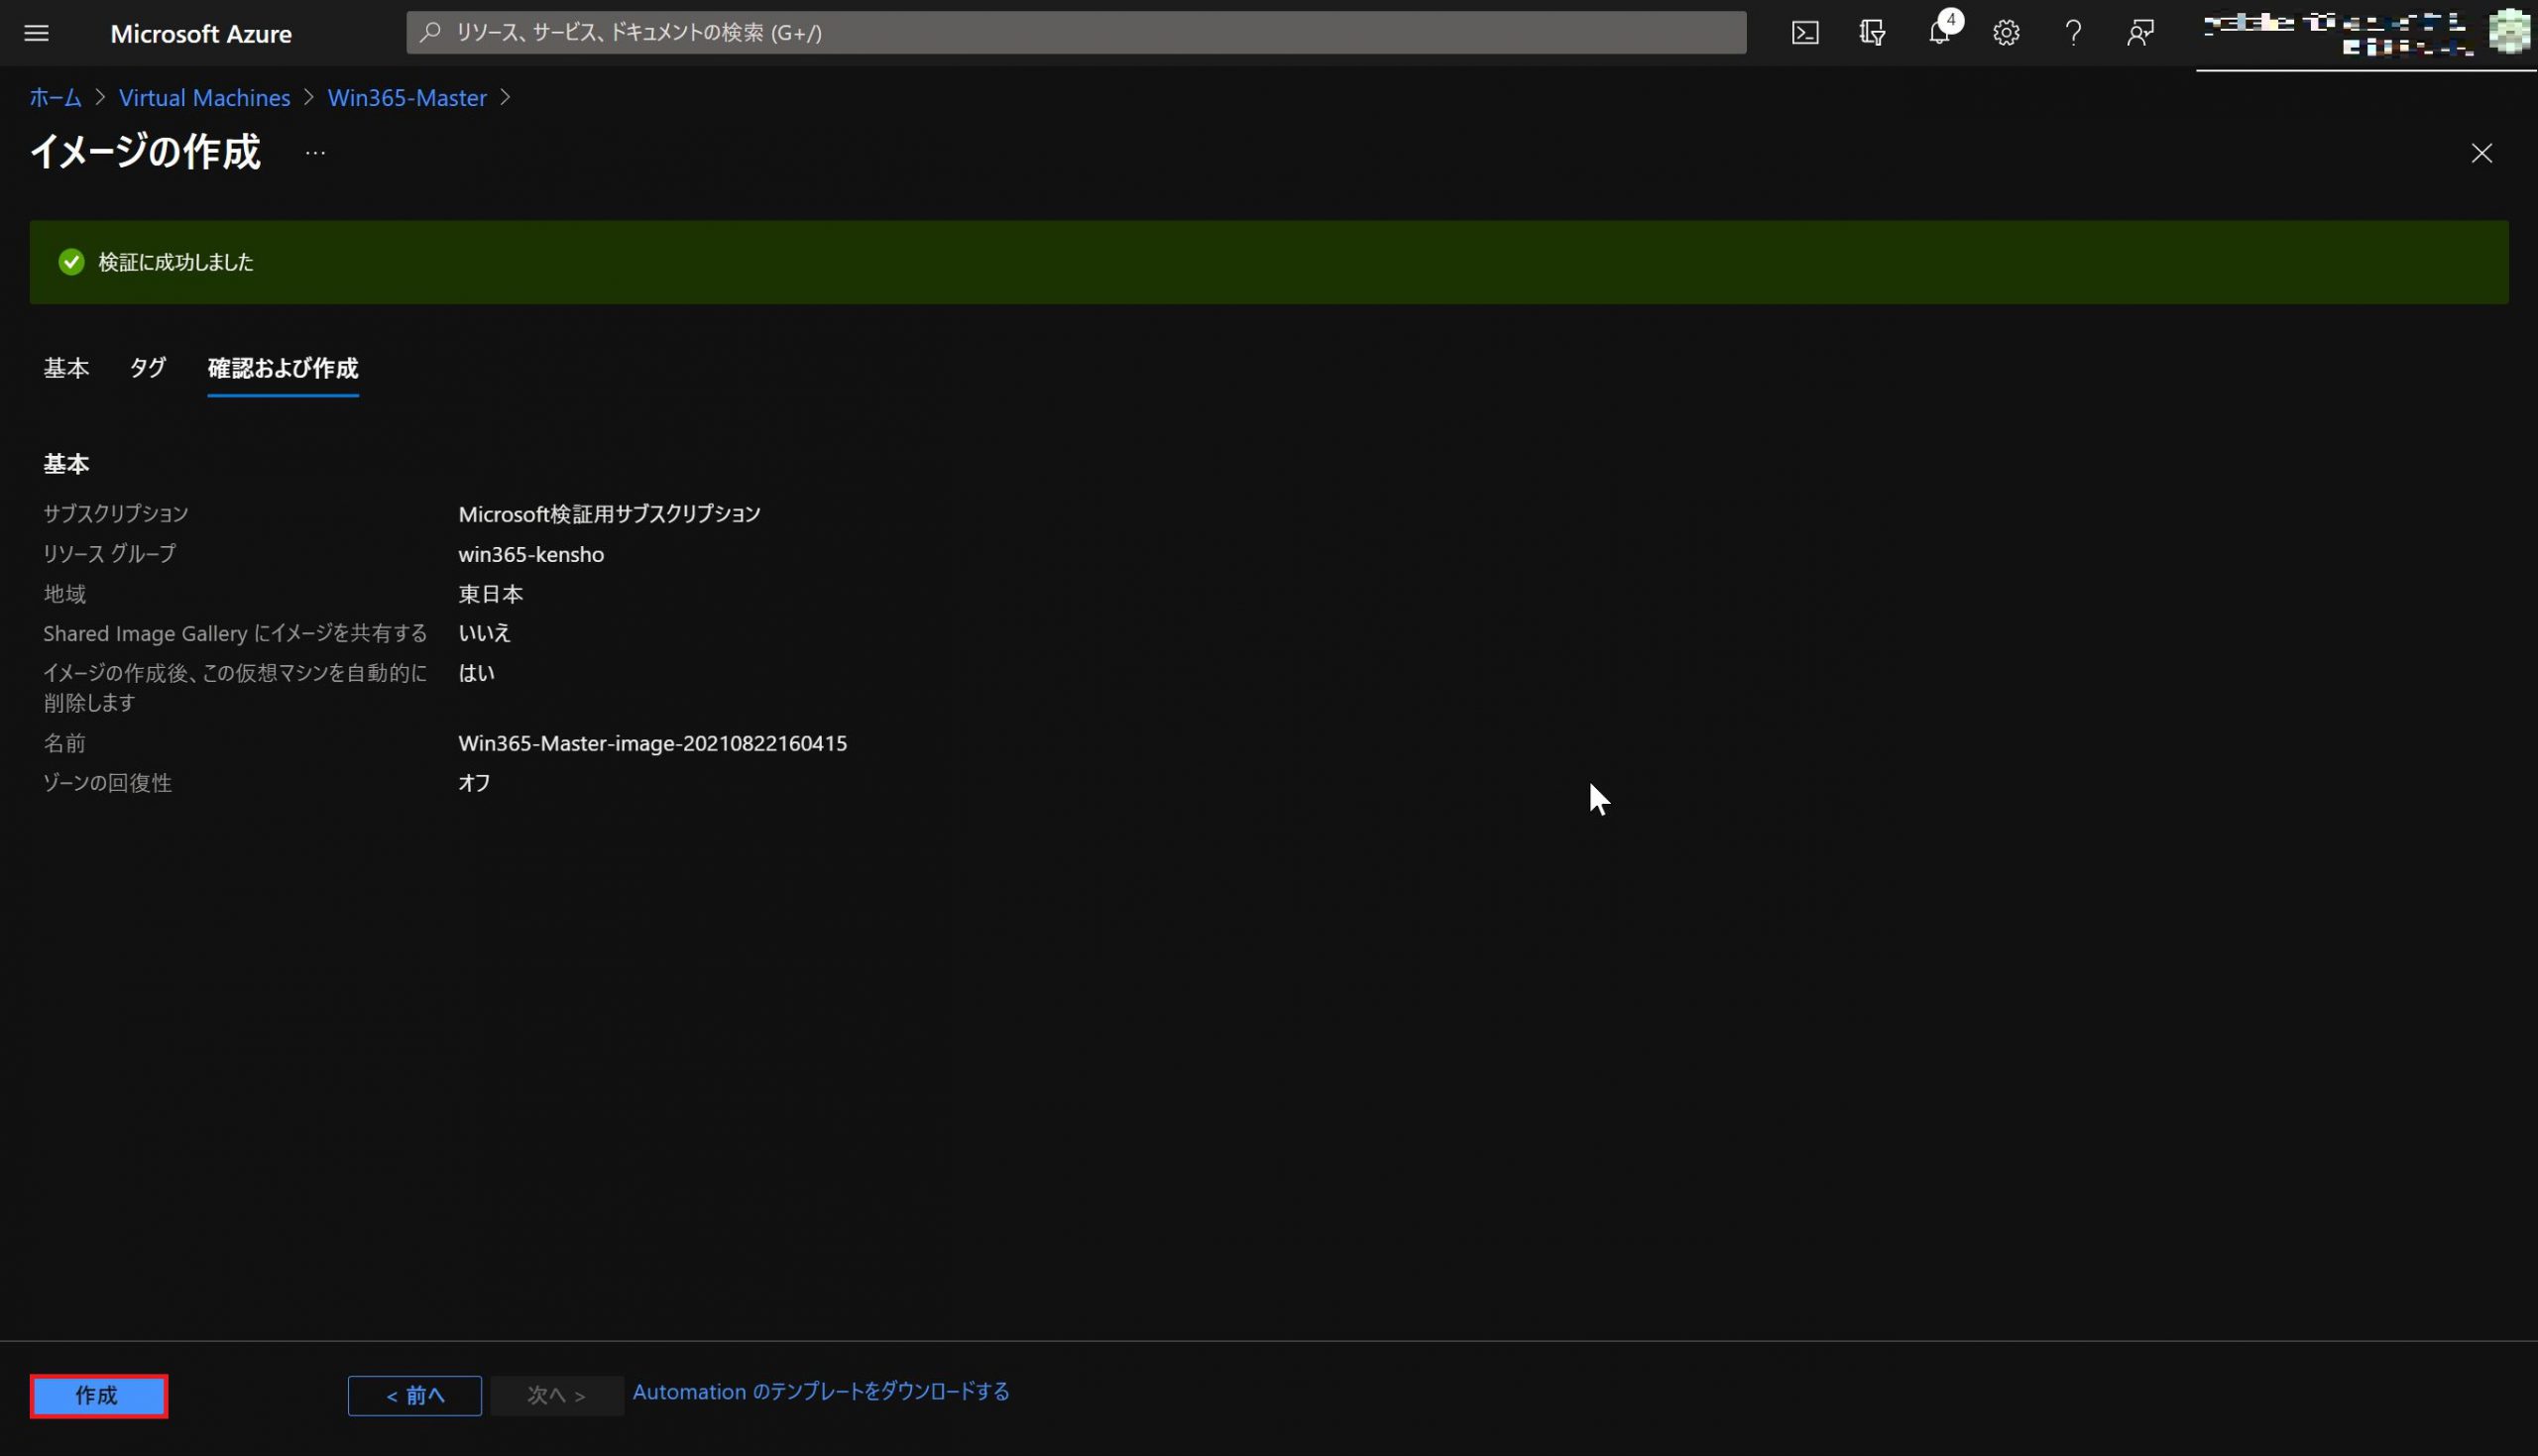The image size is (2538, 1456).
Task: Open the Help question mark icon
Action: (2073, 33)
